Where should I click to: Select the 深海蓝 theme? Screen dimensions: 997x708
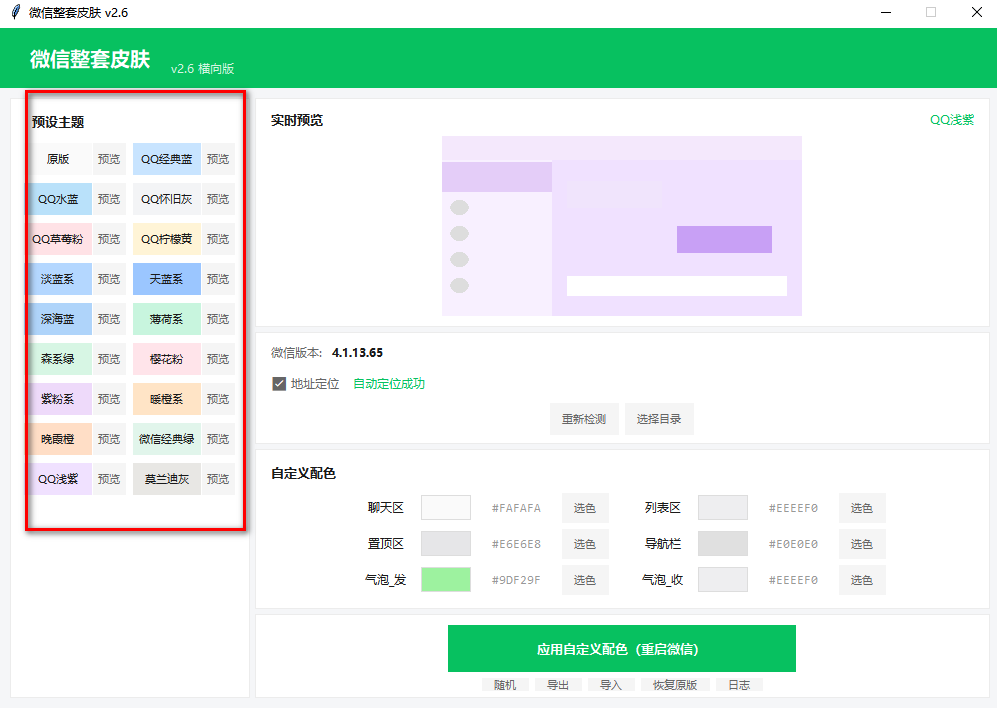(x=58, y=319)
